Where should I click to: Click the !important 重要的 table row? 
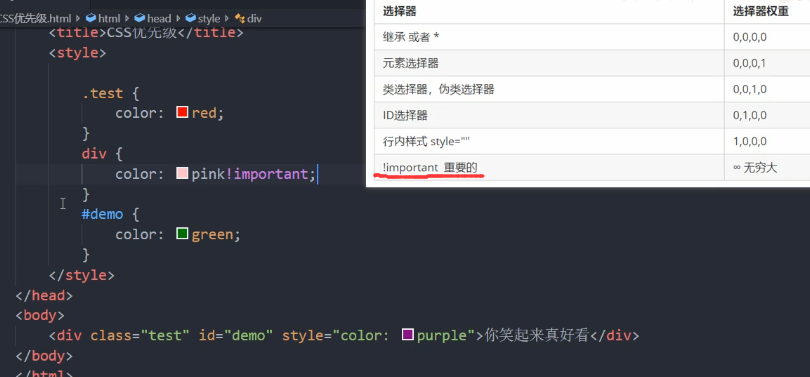tap(591, 168)
